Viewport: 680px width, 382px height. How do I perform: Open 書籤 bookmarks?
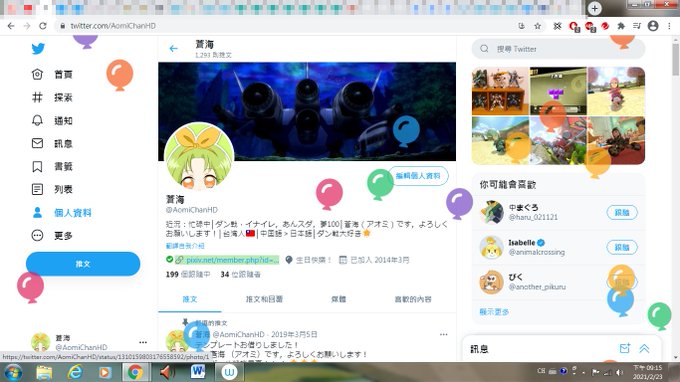click(52, 167)
